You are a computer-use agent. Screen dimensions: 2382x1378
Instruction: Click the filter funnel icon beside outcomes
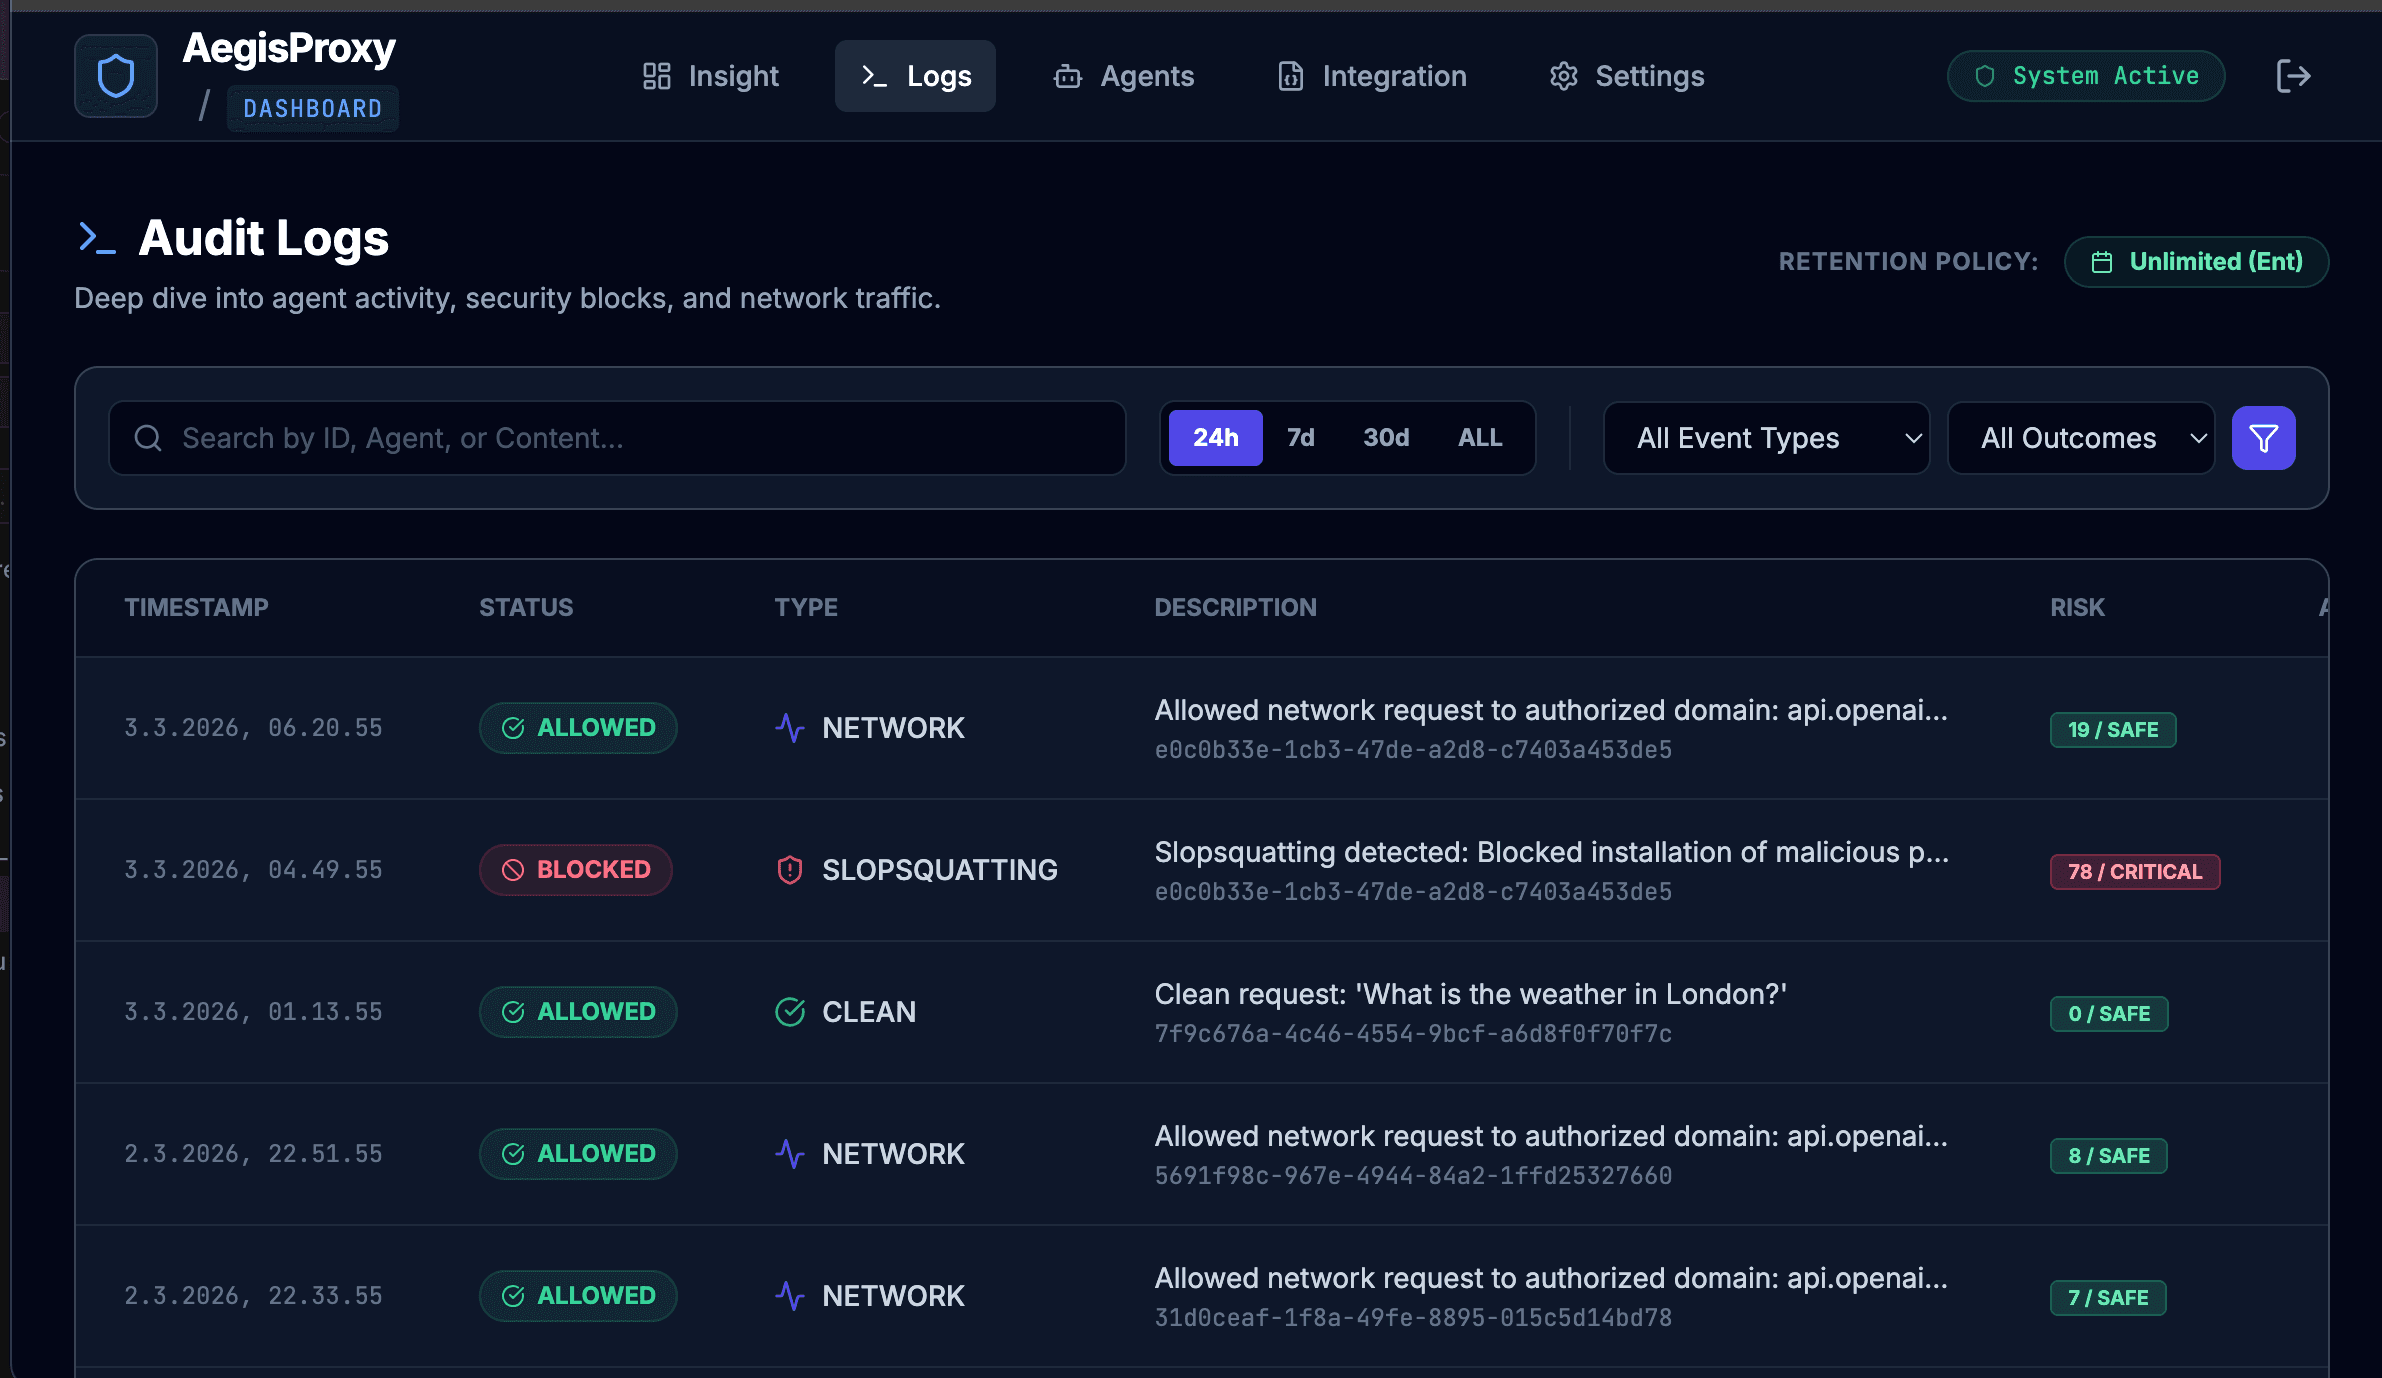(x=2264, y=437)
